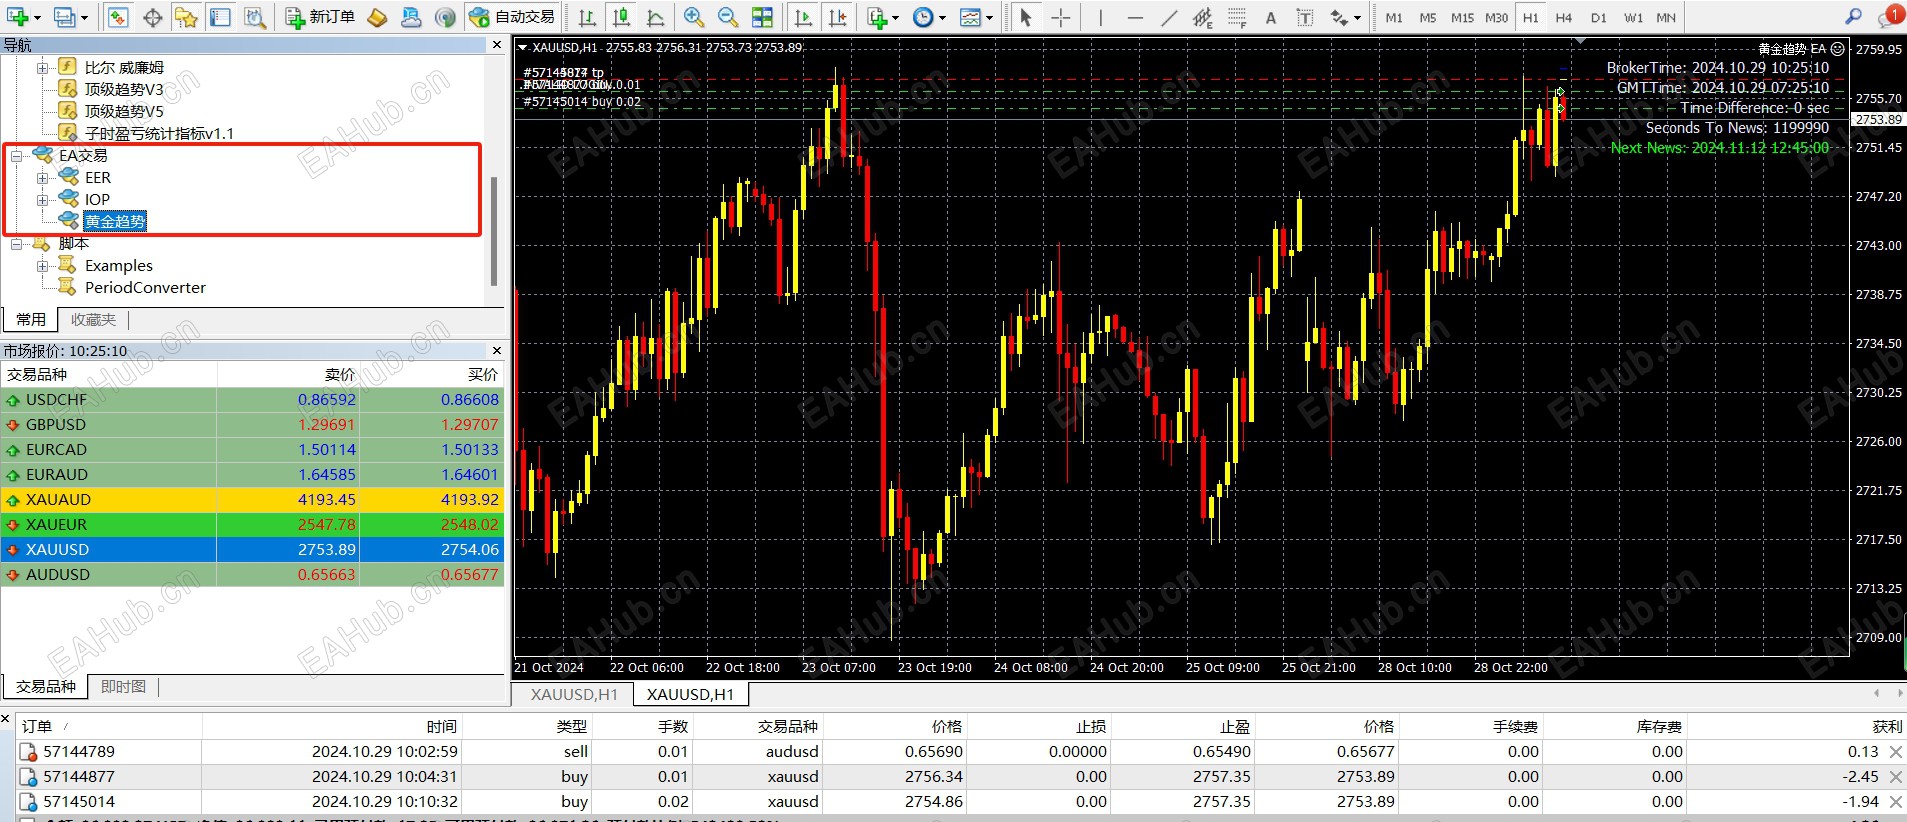Click the 新订单 new order button
1907x822 pixels.
(320, 17)
